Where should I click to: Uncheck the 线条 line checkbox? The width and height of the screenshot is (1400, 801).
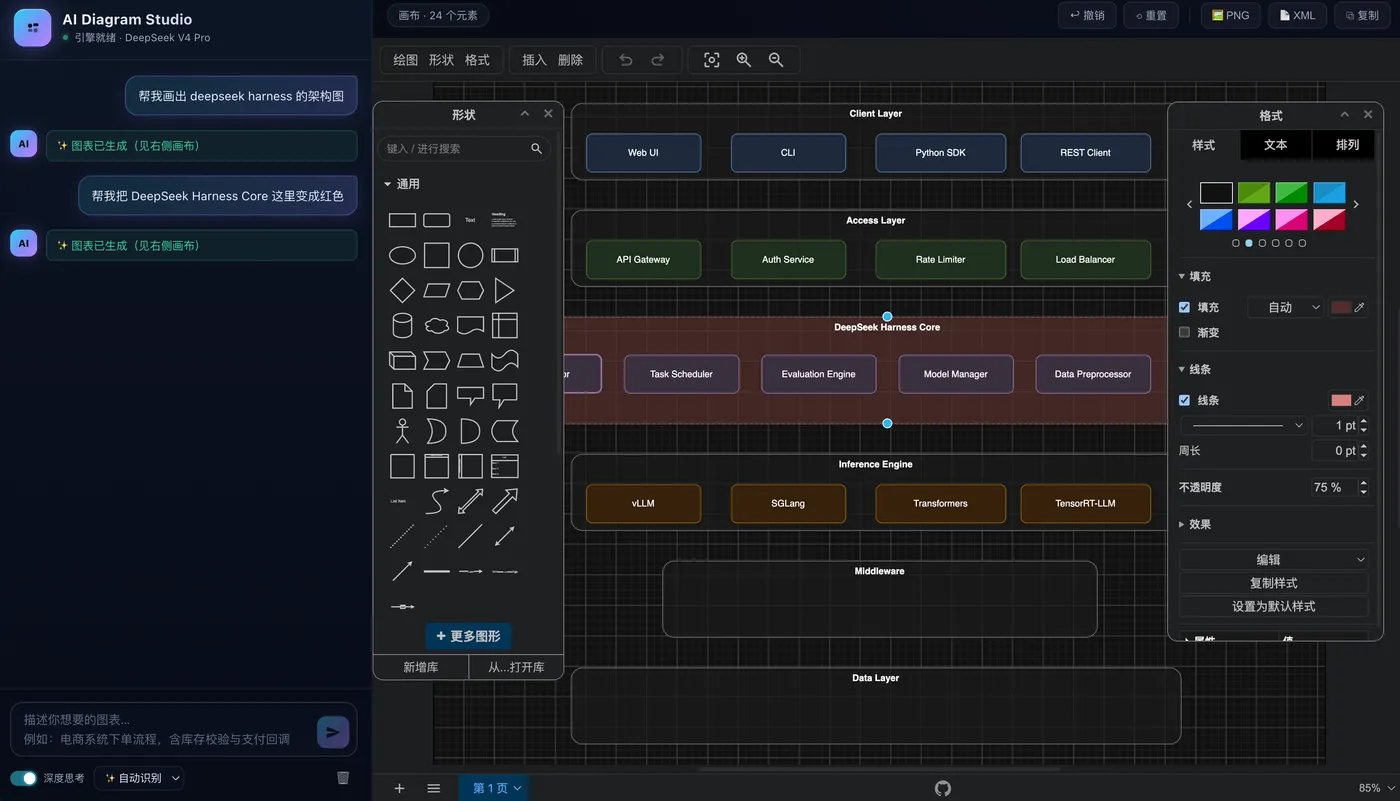[x=1185, y=400]
